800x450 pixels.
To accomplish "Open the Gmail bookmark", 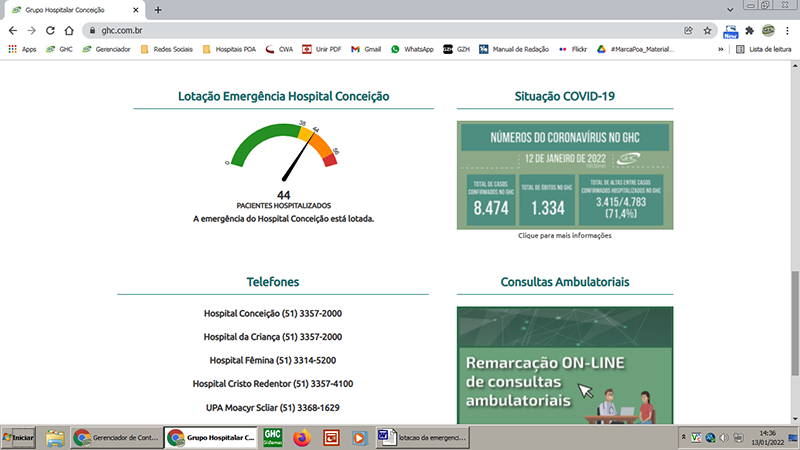I will pos(366,48).
